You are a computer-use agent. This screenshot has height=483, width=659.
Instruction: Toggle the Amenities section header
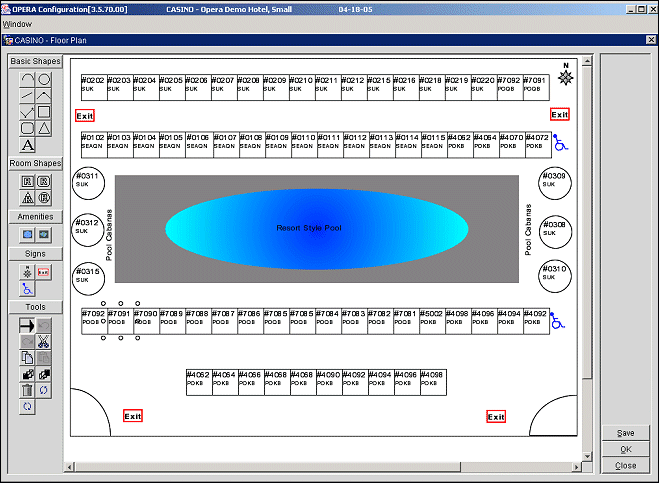tap(36, 216)
